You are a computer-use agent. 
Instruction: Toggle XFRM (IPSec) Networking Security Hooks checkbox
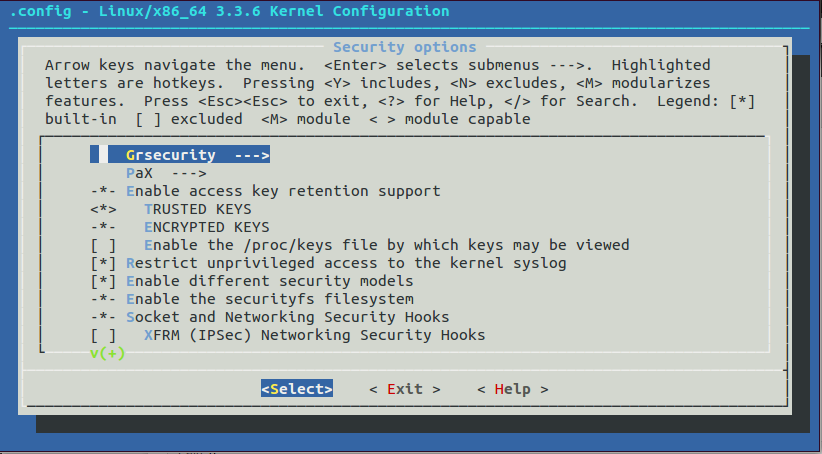[x=103, y=335]
